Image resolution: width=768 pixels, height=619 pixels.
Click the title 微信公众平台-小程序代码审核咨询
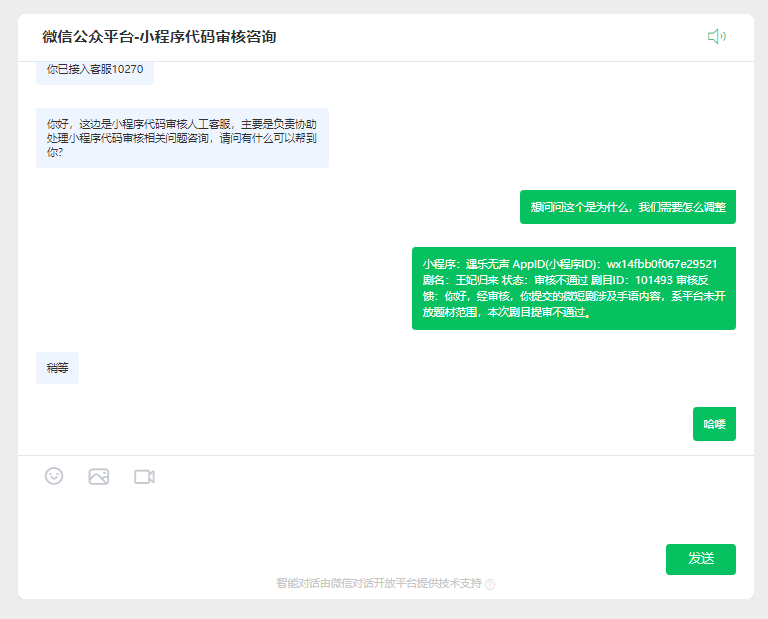159,37
